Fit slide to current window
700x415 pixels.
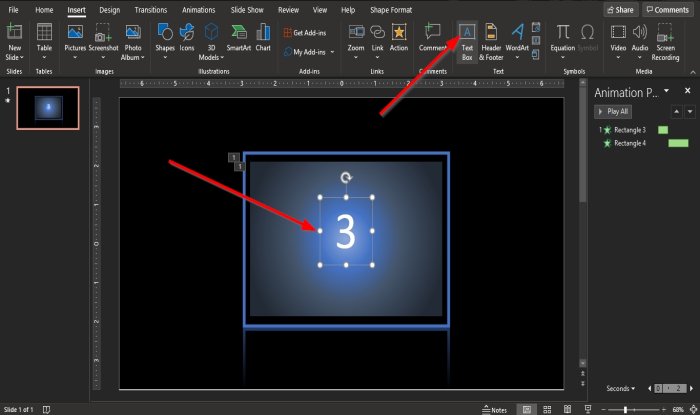pos(693,409)
